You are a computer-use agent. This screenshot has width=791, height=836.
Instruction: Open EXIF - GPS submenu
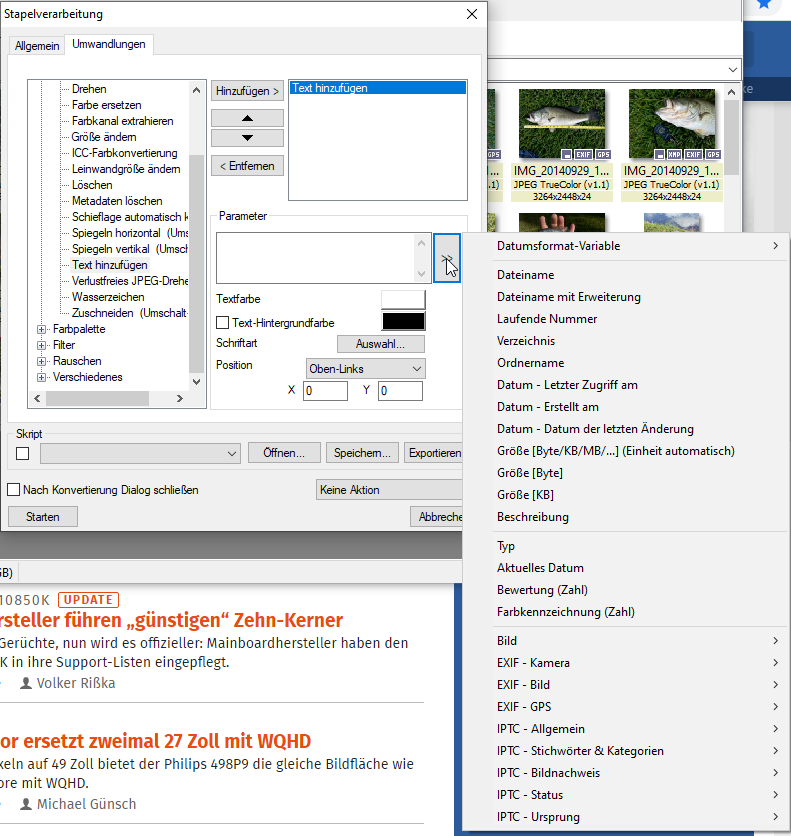coord(626,707)
